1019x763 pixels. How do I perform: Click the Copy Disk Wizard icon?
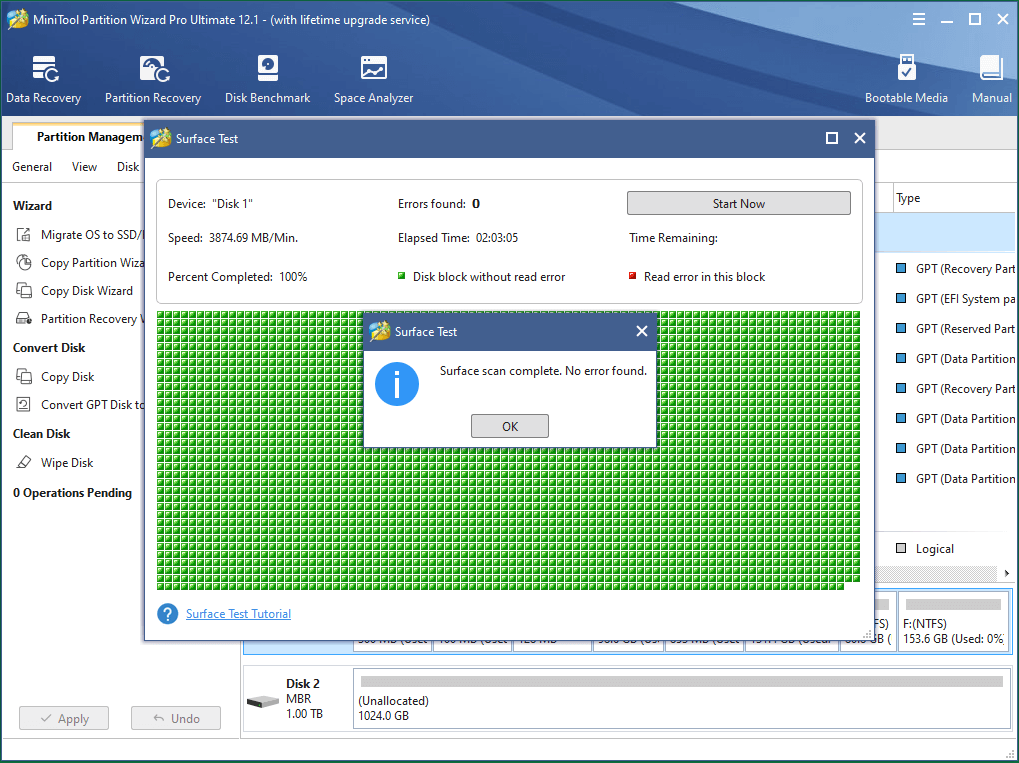point(23,291)
